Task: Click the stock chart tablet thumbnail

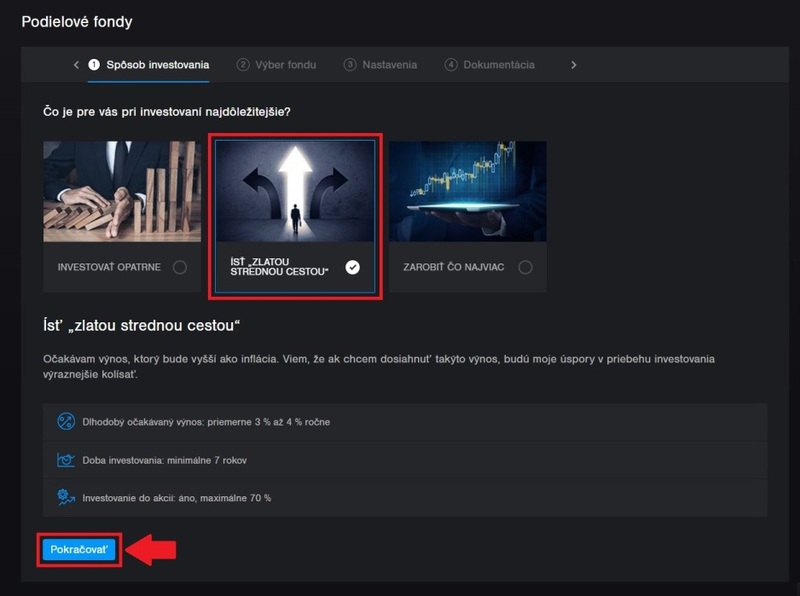Action: [x=467, y=191]
